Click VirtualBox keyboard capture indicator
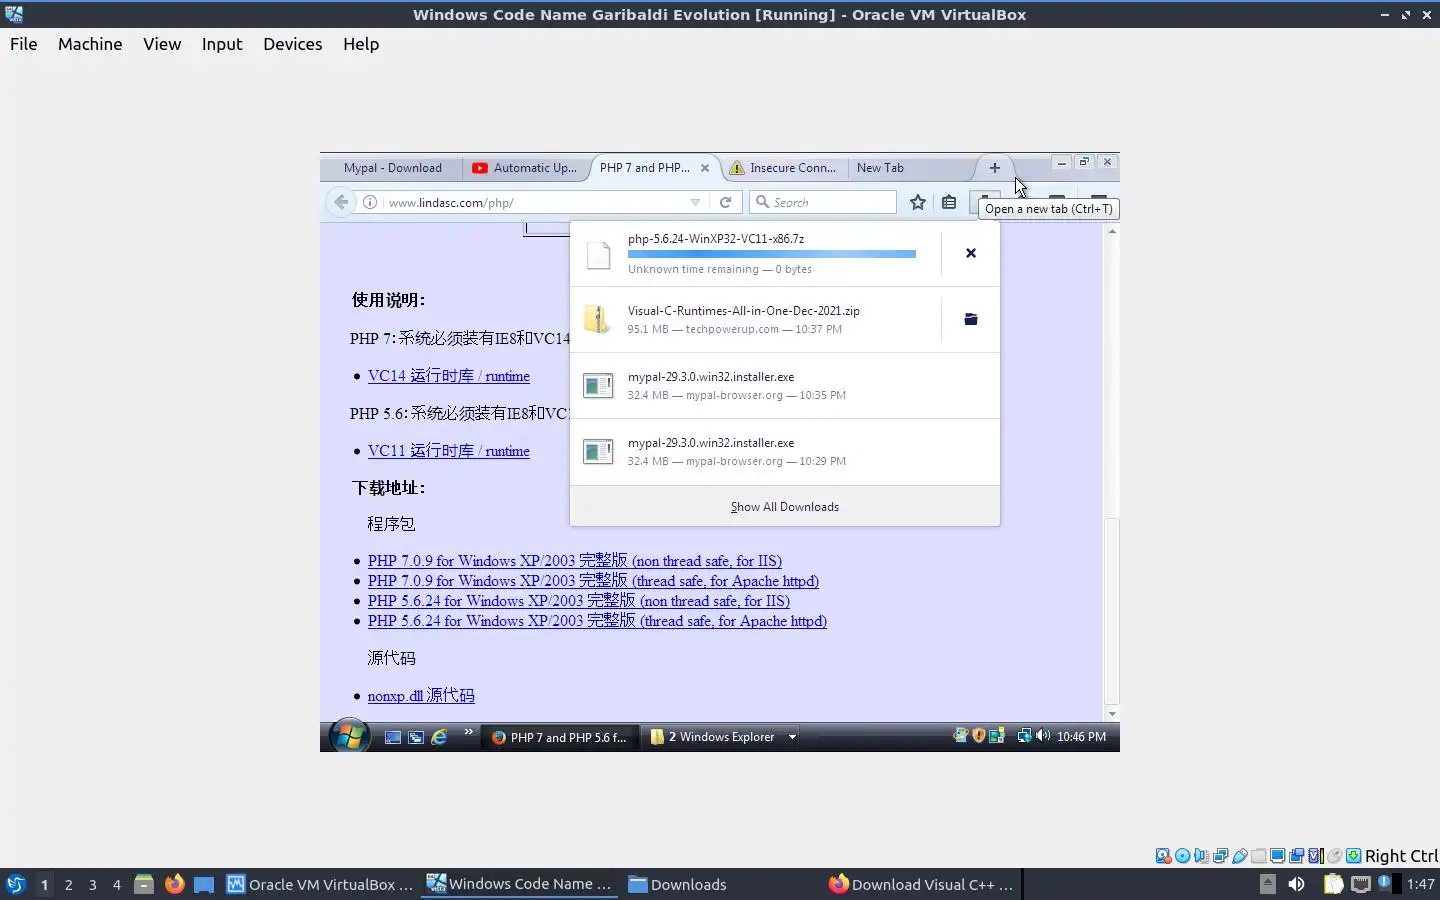Screen dimensions: 1440x900 point(1353,856)
